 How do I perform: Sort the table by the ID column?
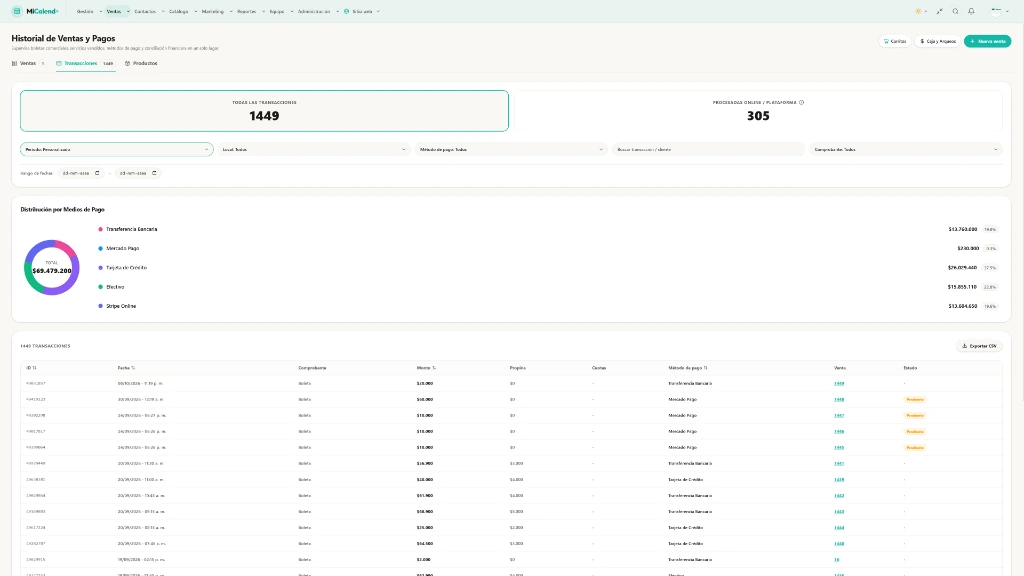point(31,368)
